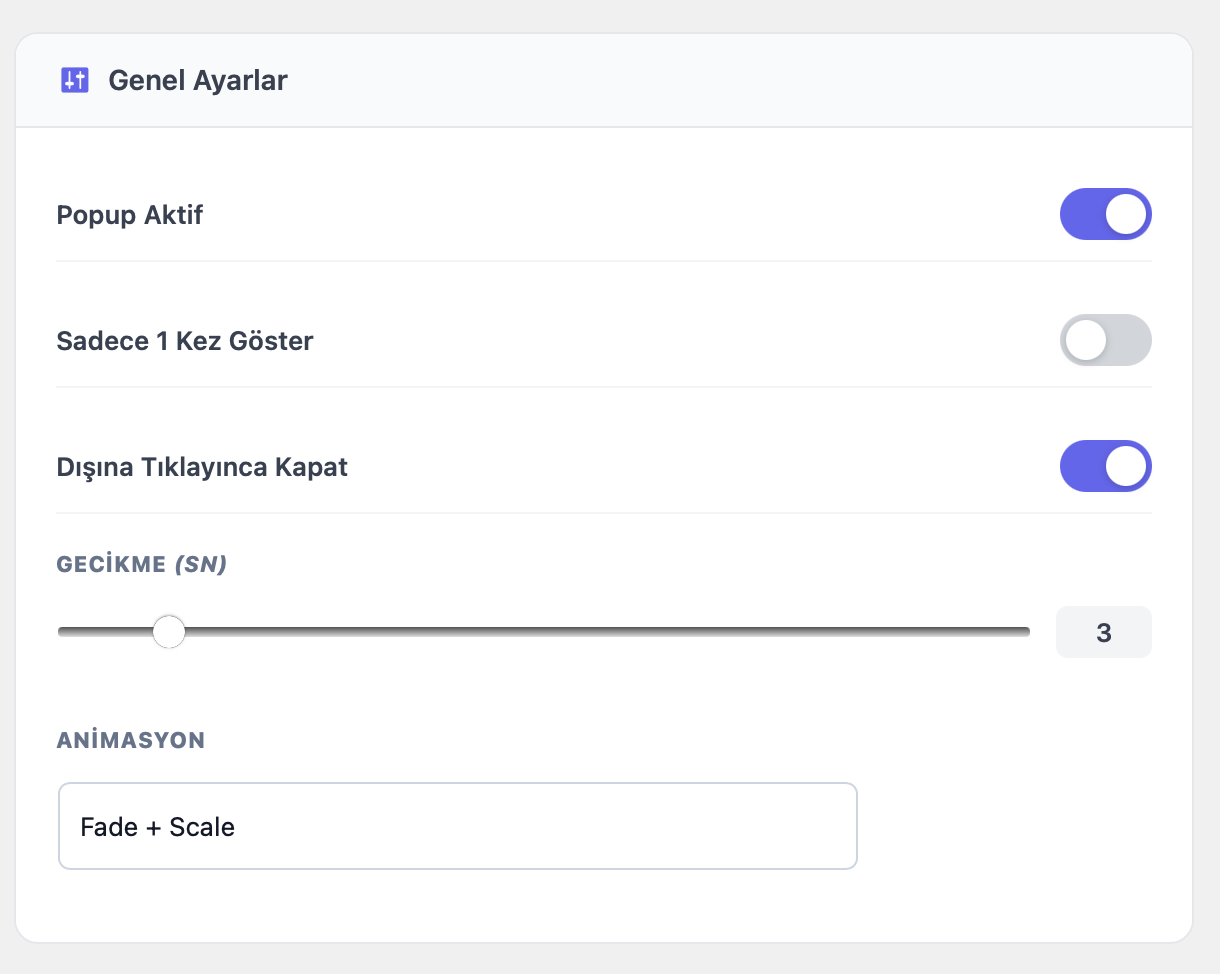Screen dimensions: 1220x974
Task: Click the sliders icon beside Genel Ayarlar
Action: tap(75, 80)
